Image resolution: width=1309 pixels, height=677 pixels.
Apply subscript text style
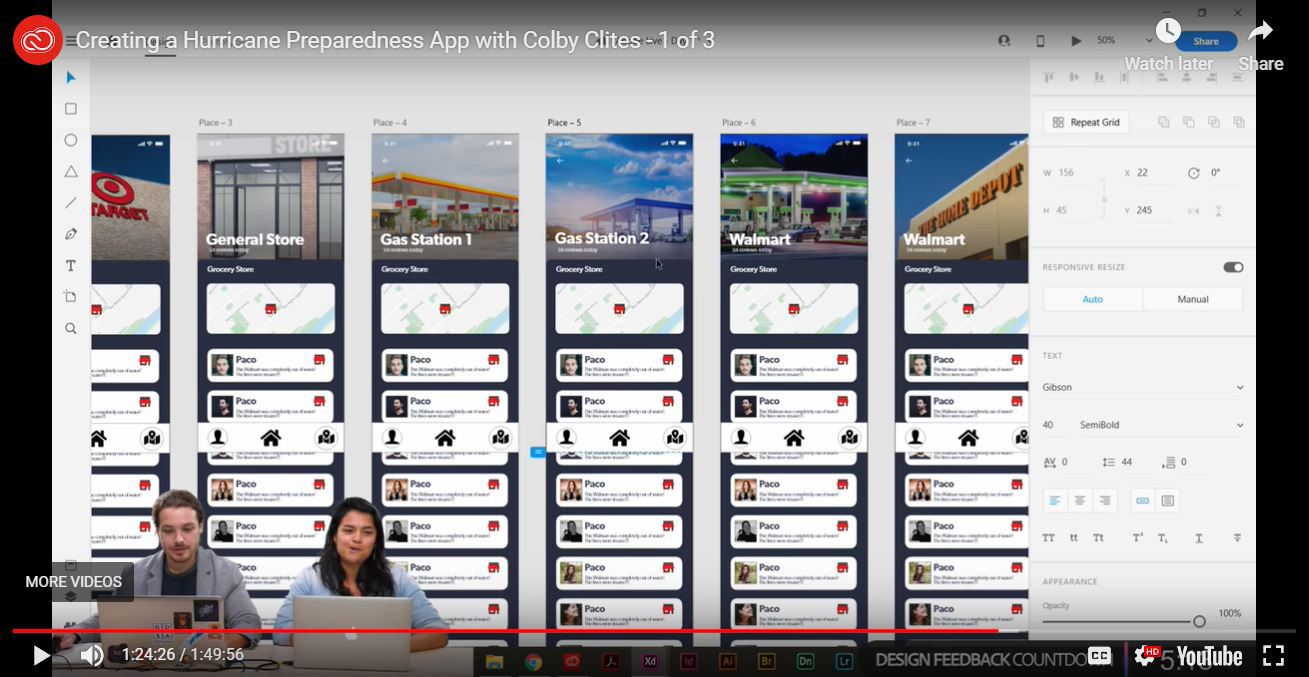pos(1163,538)
